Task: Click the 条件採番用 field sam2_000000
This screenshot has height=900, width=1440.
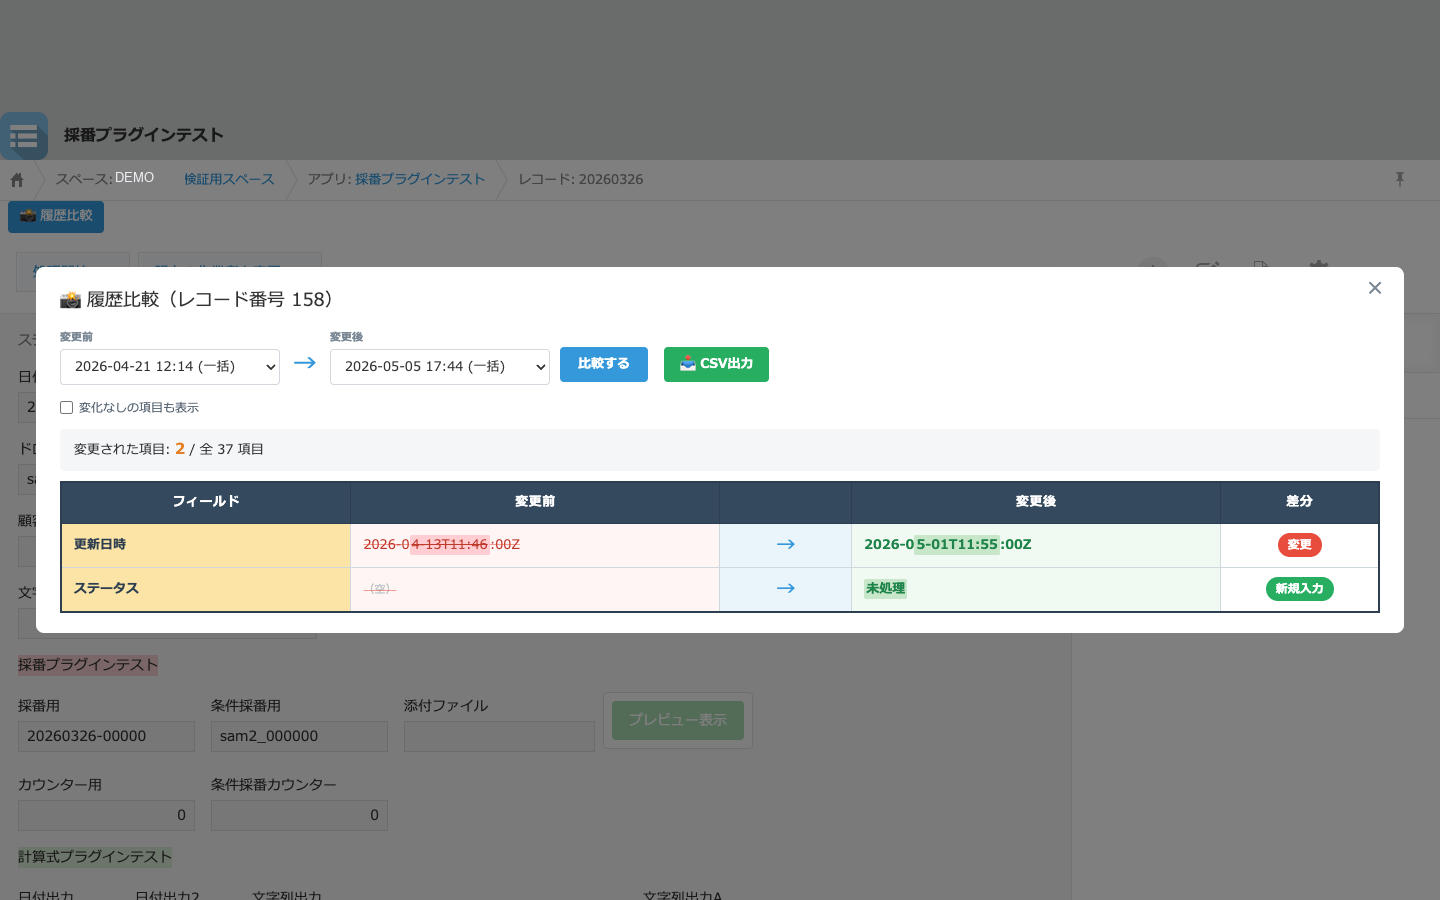Action: coord(299,737)
